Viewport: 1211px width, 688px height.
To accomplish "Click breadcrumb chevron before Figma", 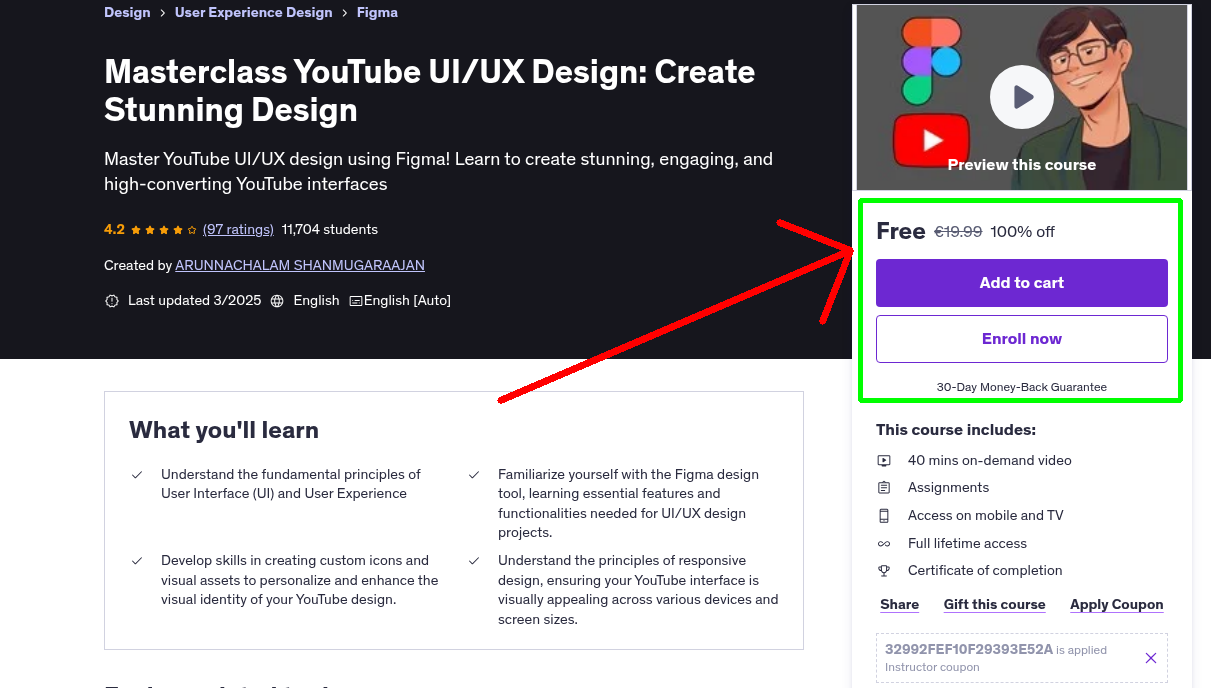I will [x=344, y=13].
